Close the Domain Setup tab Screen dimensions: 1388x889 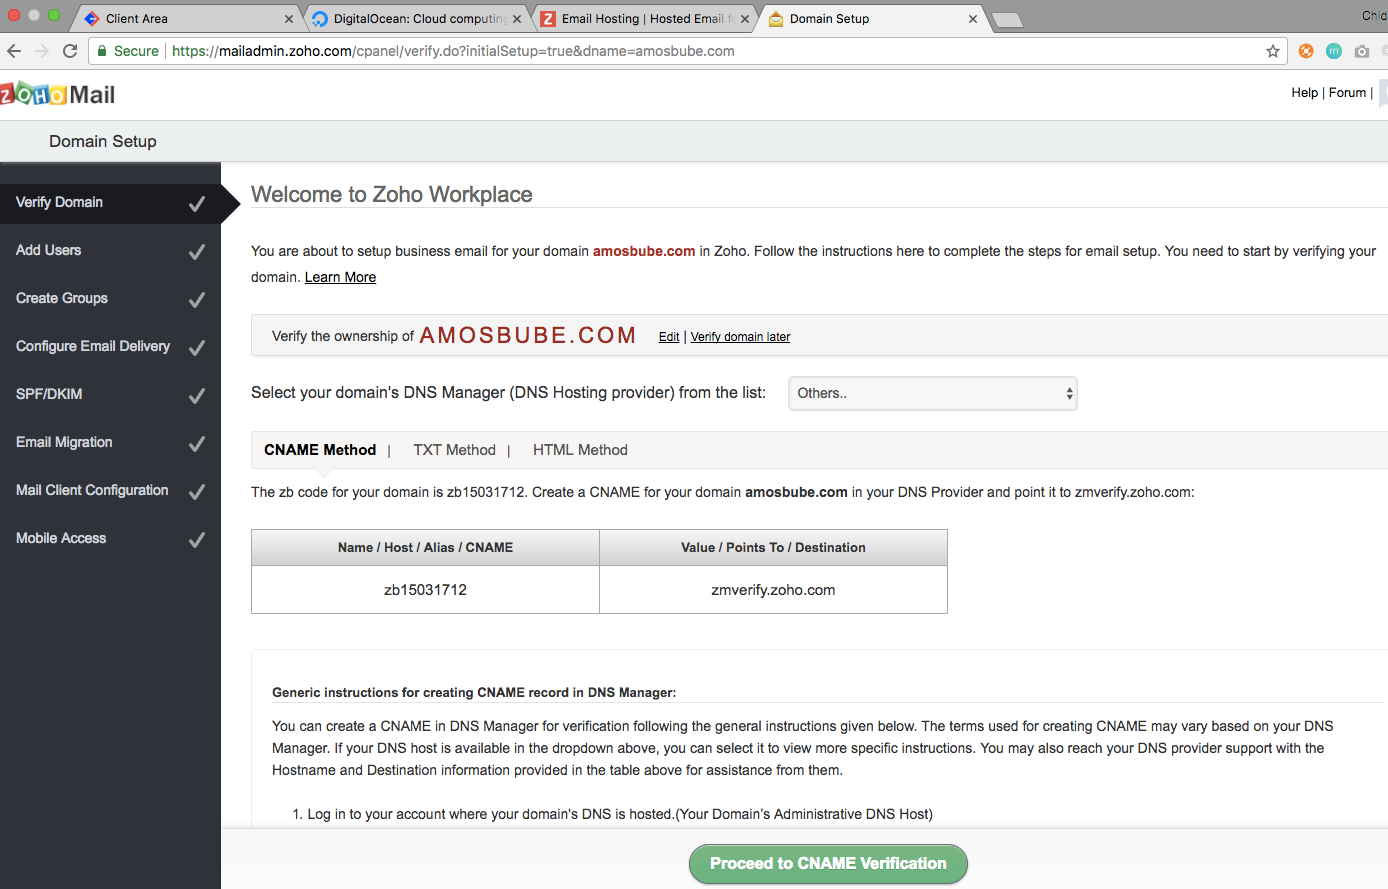[x=973, y=19]
